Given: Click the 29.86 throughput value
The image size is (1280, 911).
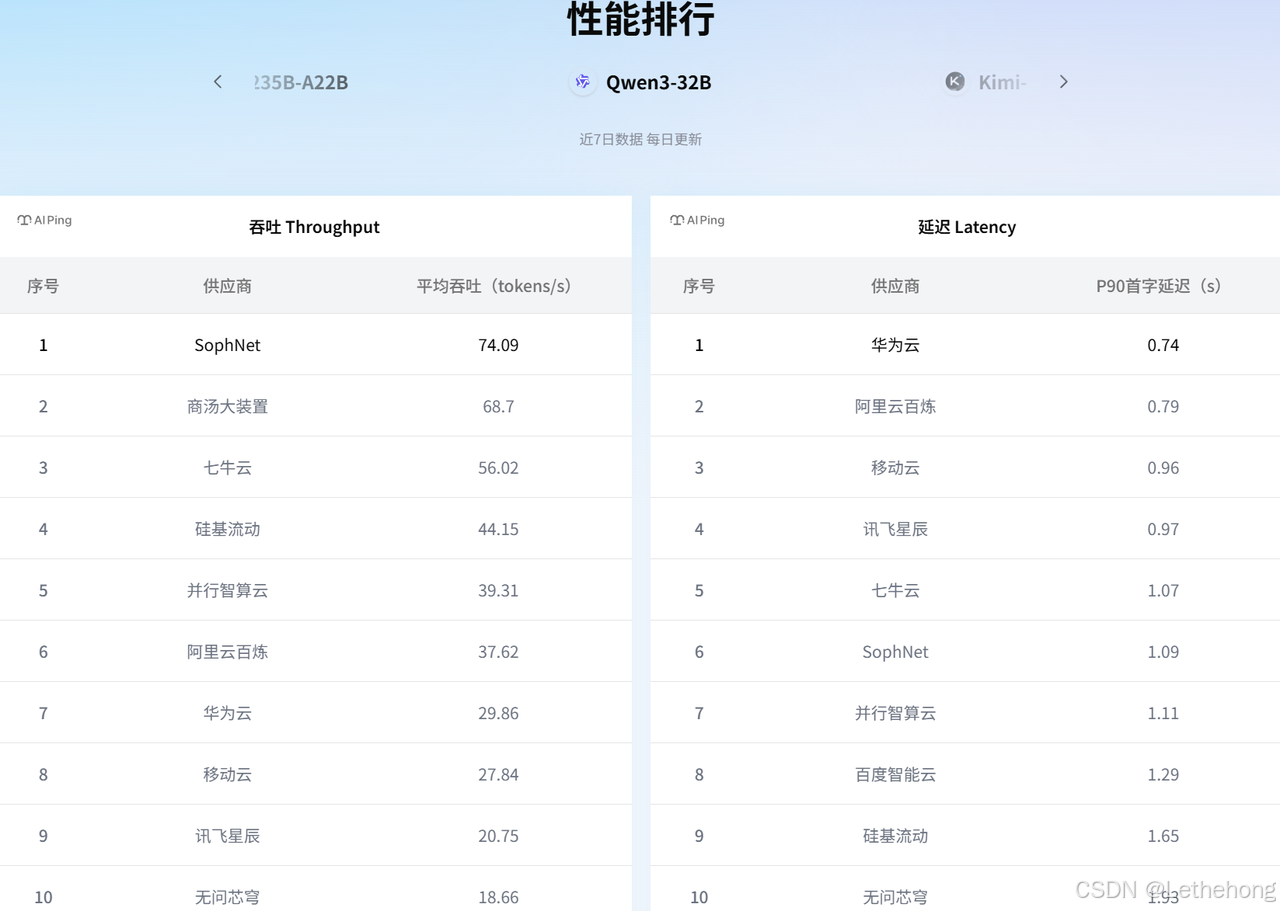Looking at the screenshot, I should click(498, 713).
